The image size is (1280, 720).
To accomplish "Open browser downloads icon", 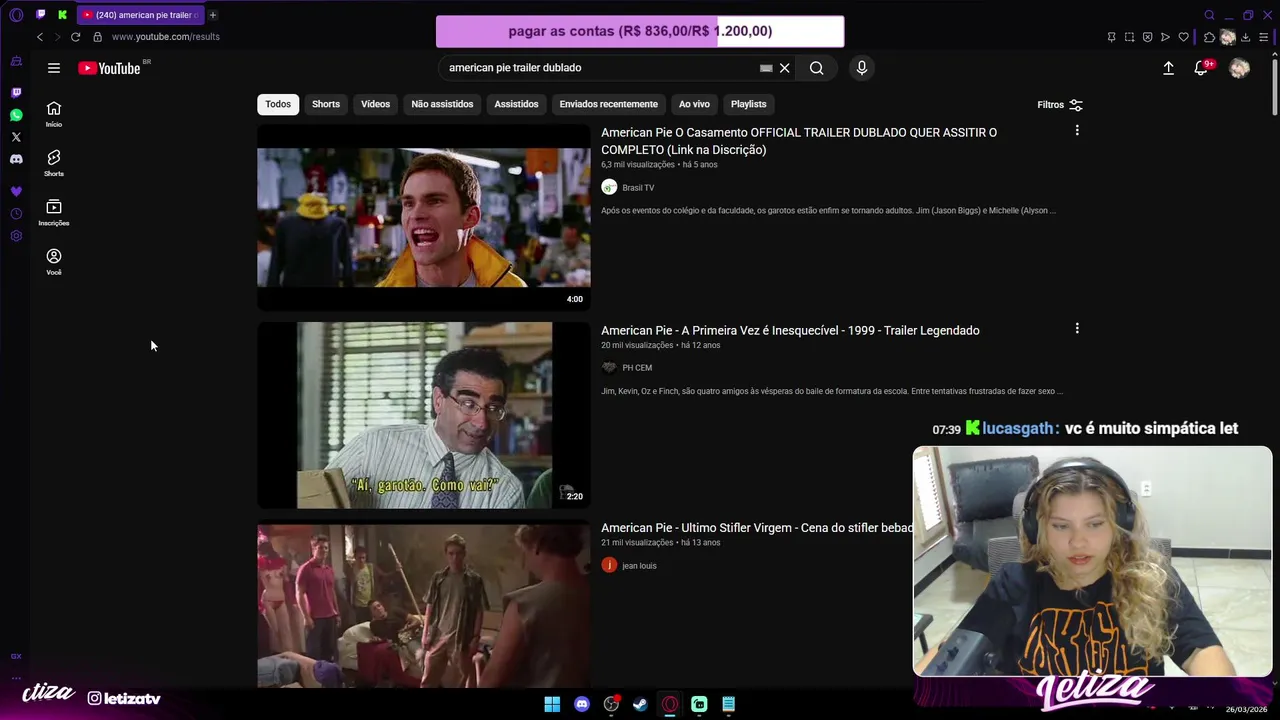I will tap(1245, 37).
